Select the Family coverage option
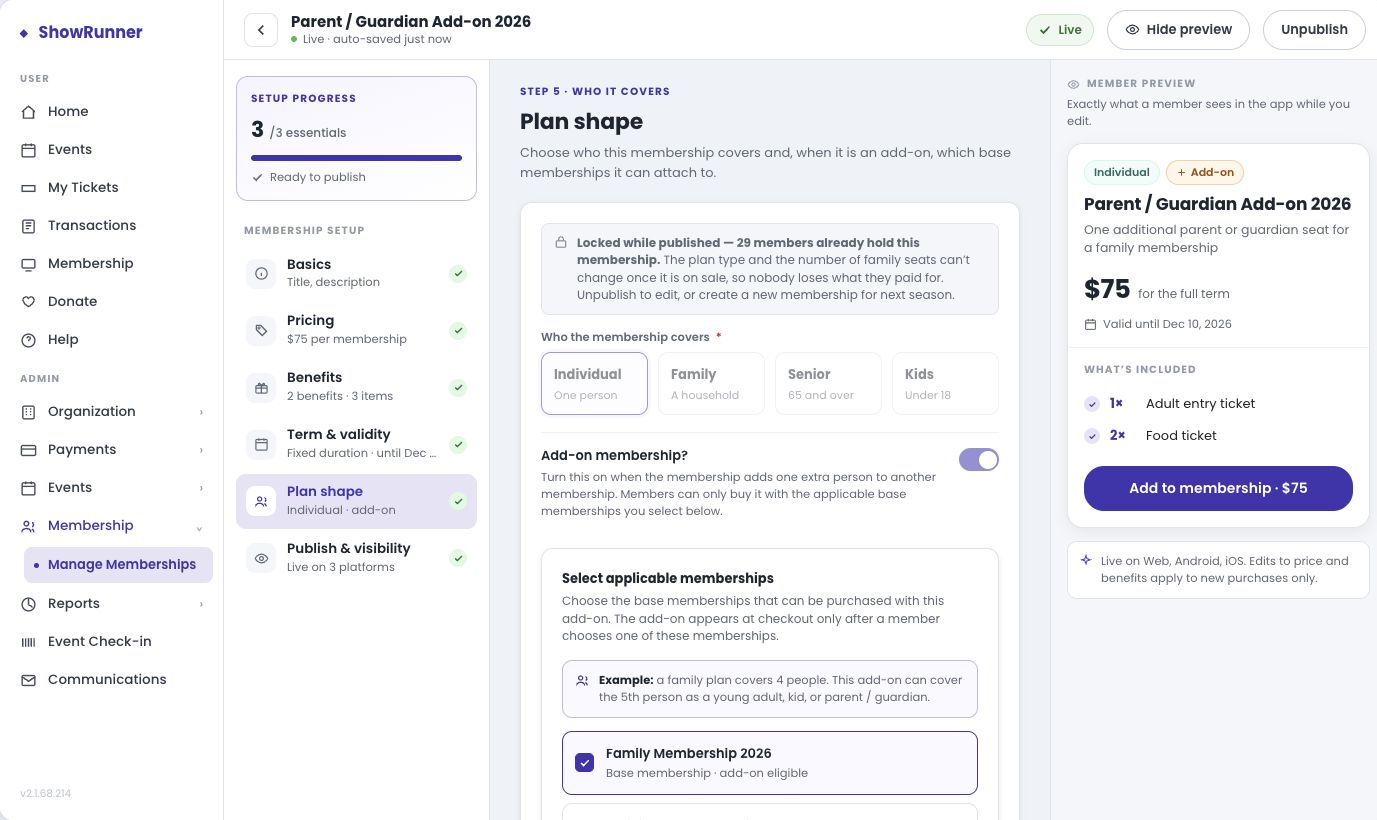 (711, 383)
